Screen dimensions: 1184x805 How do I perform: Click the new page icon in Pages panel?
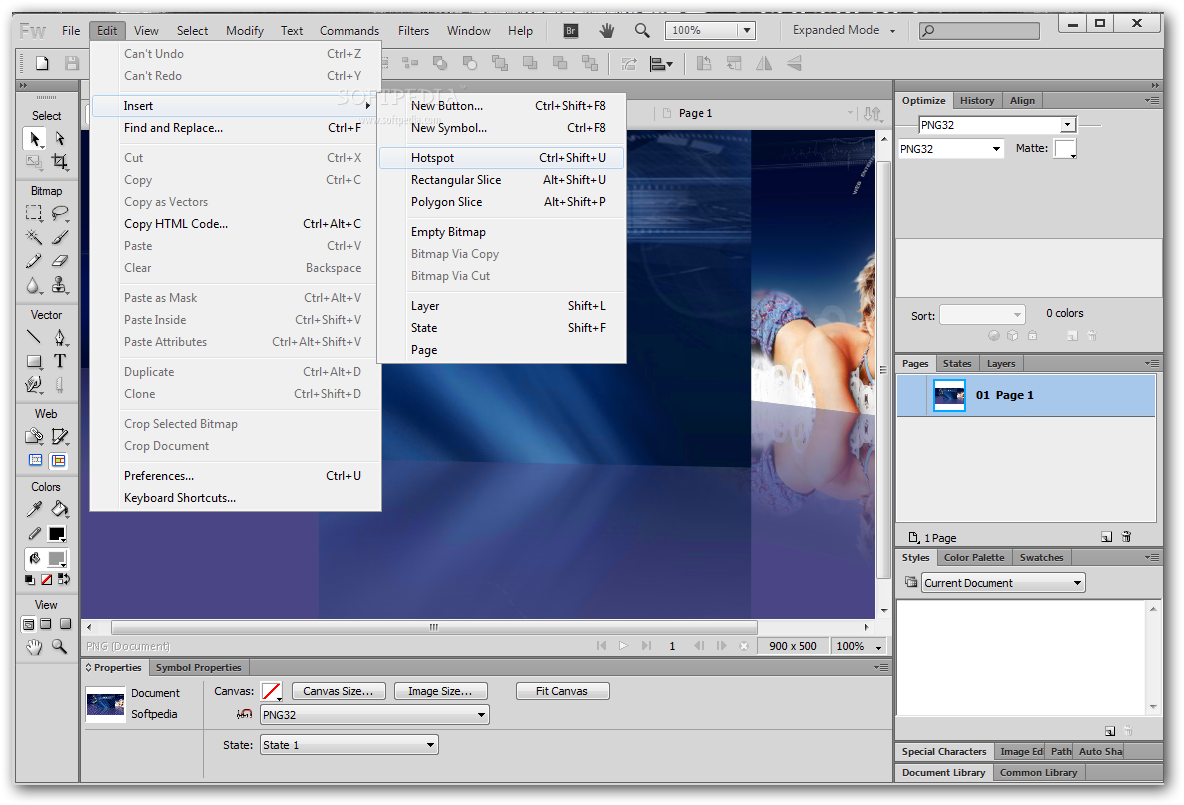(1106, 537)
